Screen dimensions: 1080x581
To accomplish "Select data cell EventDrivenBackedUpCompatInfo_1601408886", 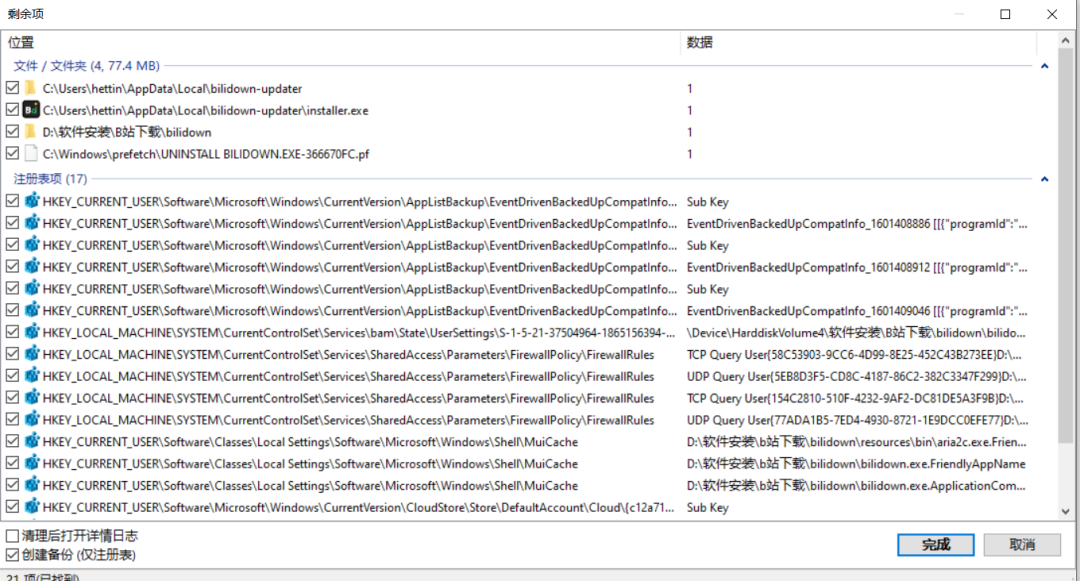I will [x=857, y=224].
